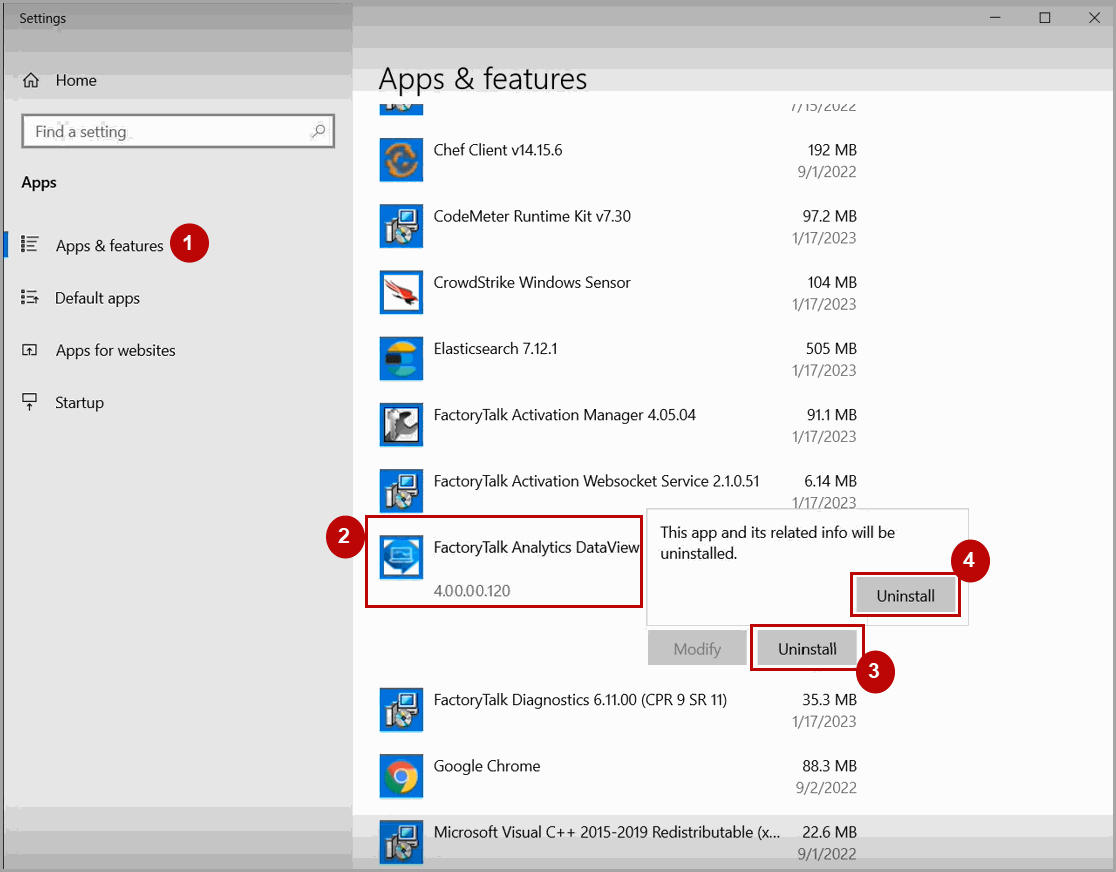The height and width of the screenshot is (872, 1116).
Task: Click the Default apps icon
Action: pos(29,297)
